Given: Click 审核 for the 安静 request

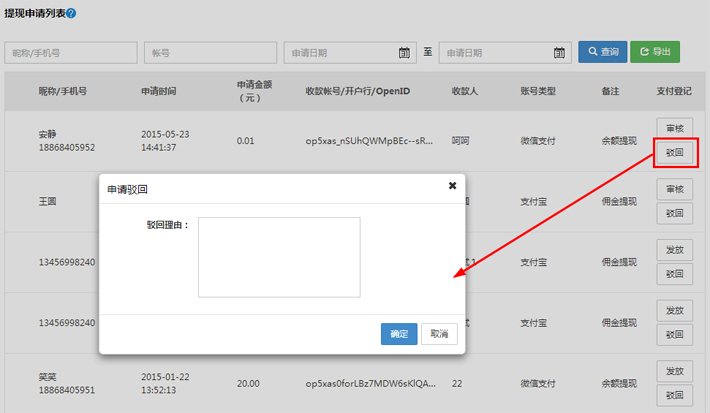Looking at the screenshot, I should click(674, 128).
